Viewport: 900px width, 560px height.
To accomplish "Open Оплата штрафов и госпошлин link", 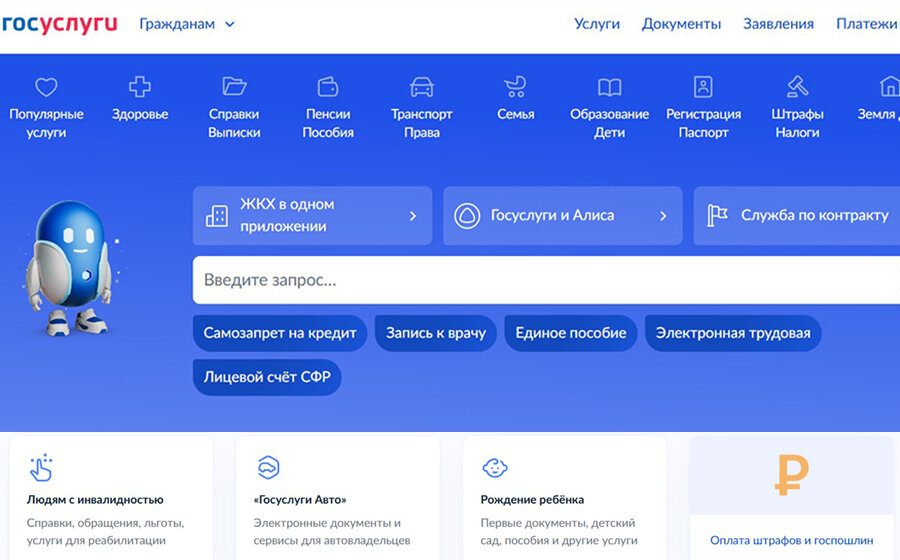I will click(x=792, y=540).
